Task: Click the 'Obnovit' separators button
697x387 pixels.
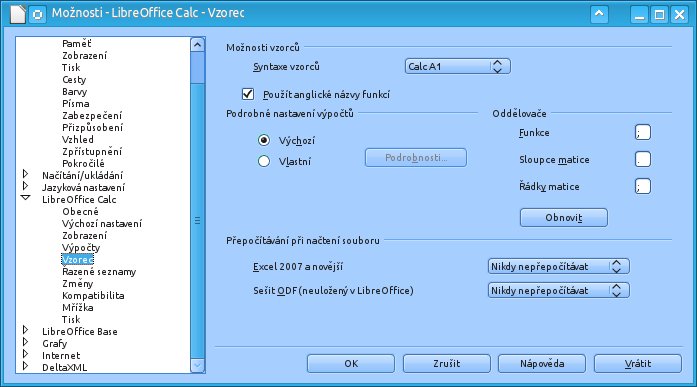Action: pos(564,218)
